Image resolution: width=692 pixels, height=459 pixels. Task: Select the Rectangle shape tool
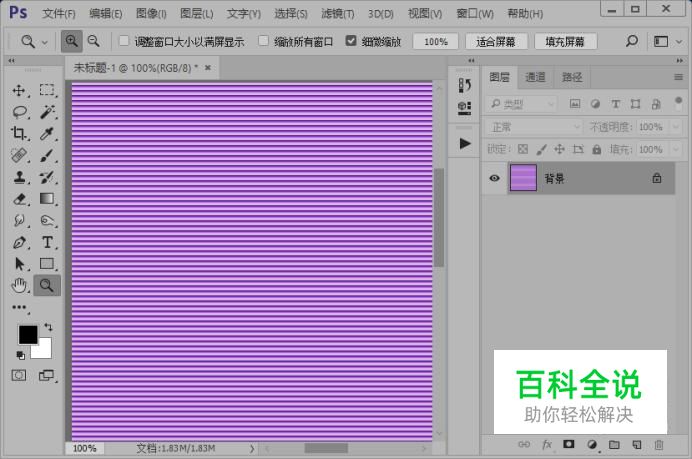[x=47, y=263]
